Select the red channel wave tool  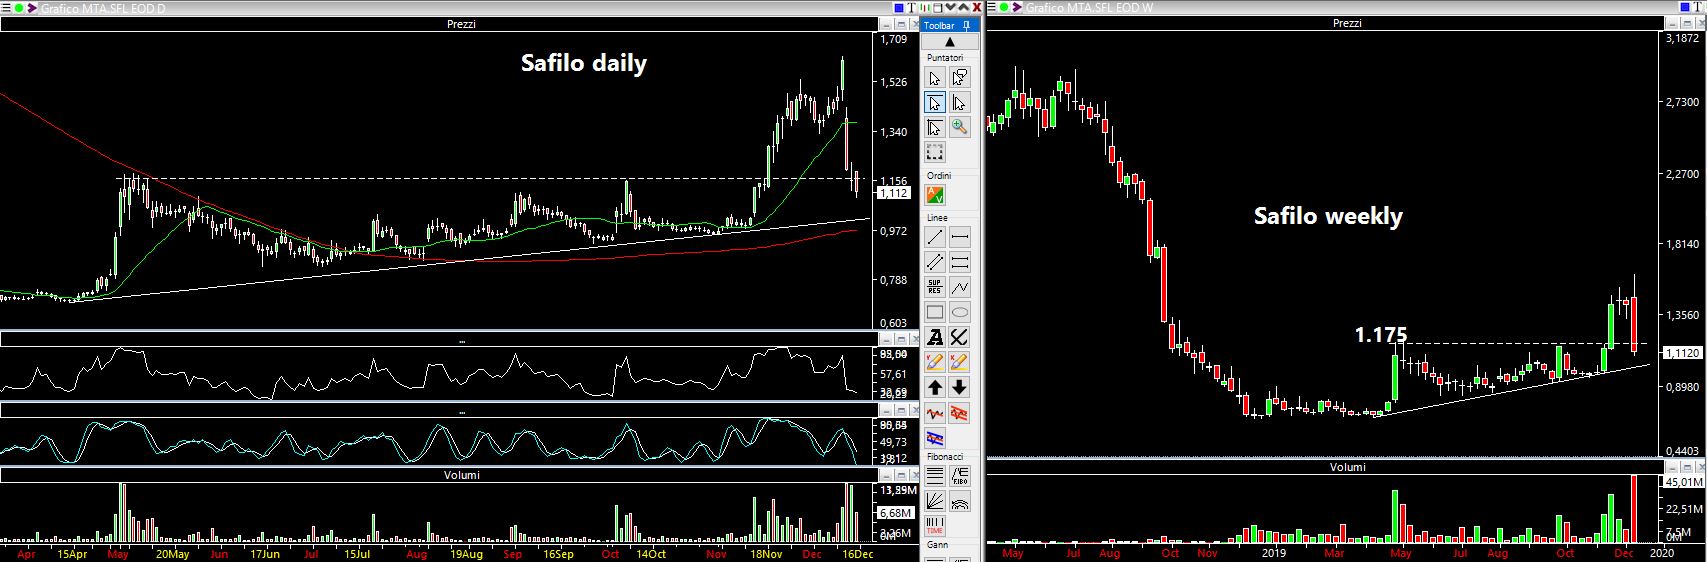click(960, 412)
